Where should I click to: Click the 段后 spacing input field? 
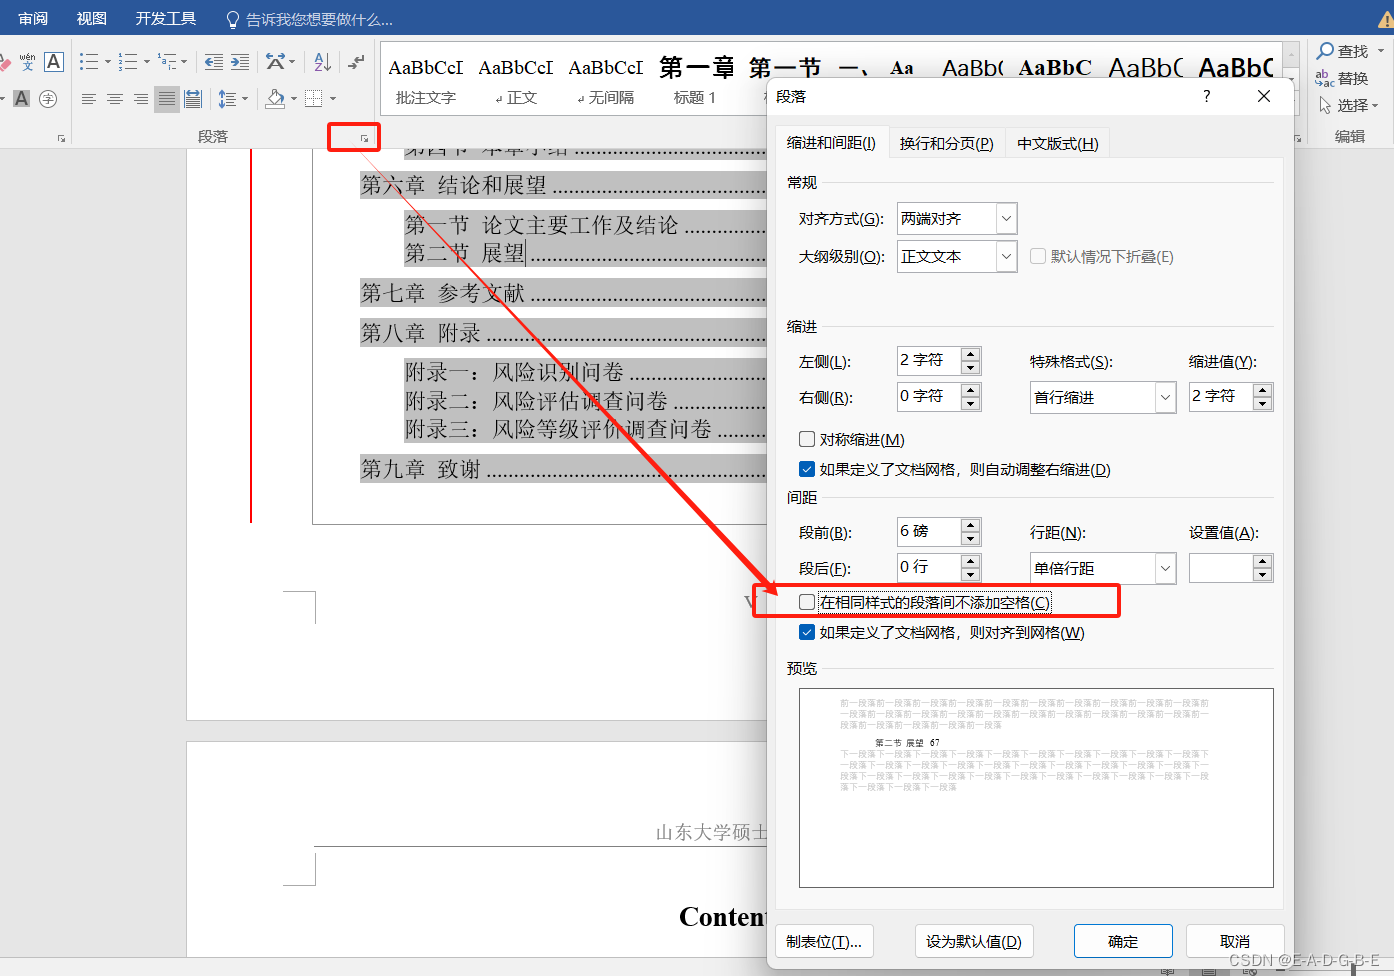point(929,567)
